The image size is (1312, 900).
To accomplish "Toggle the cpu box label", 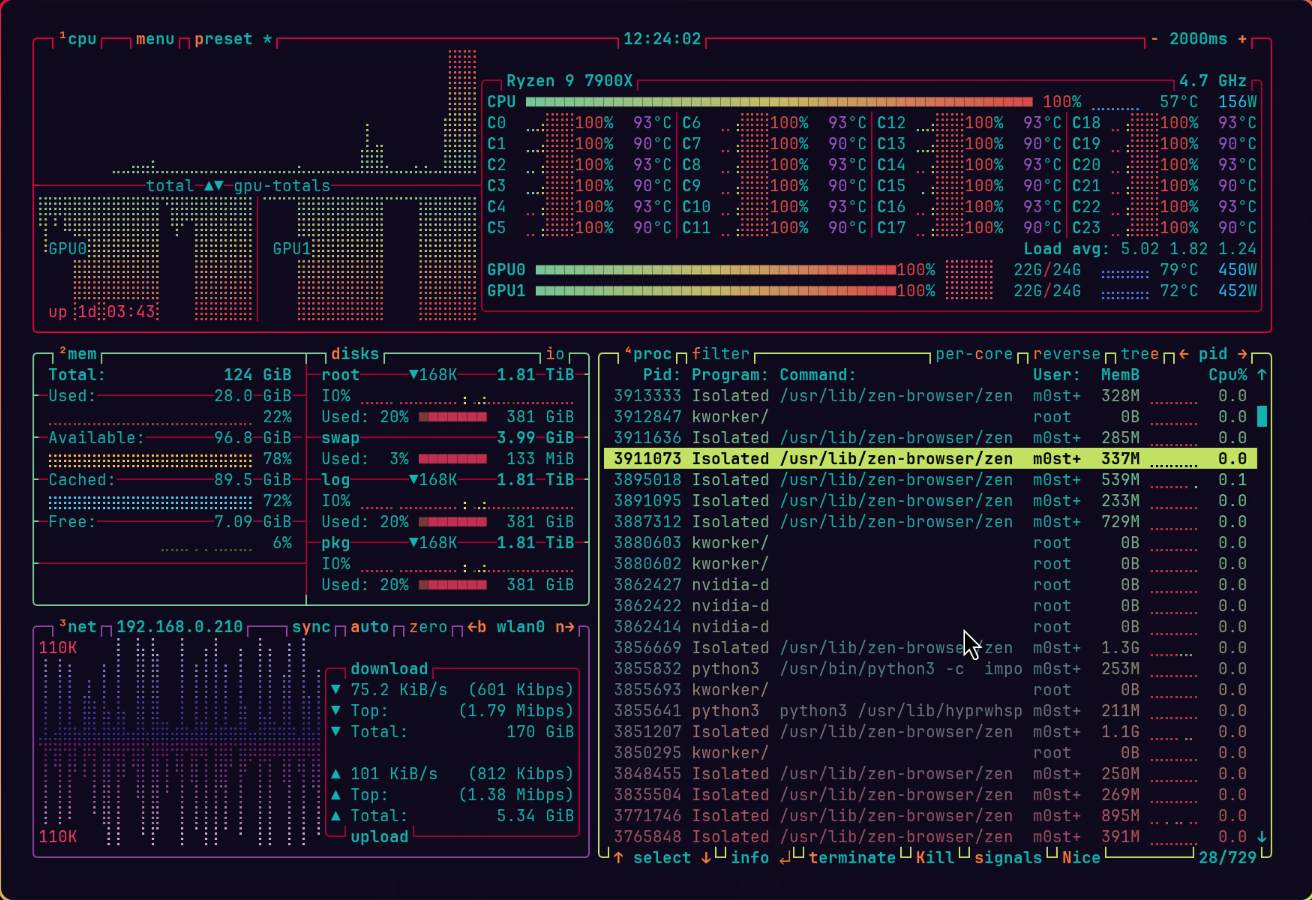I will coord(80,39).
